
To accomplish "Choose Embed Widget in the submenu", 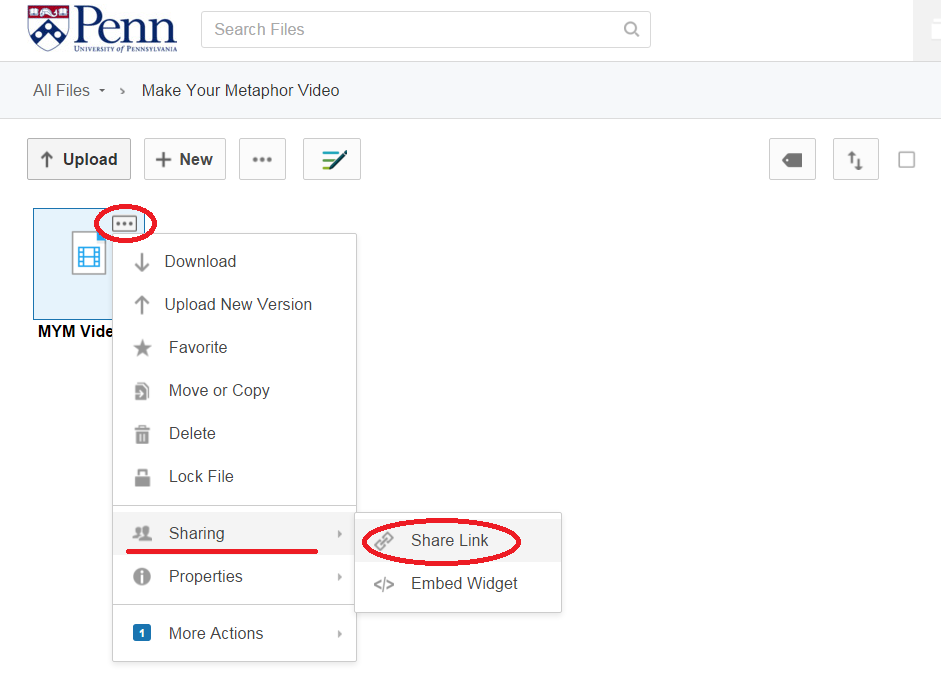I will (458, 584).
